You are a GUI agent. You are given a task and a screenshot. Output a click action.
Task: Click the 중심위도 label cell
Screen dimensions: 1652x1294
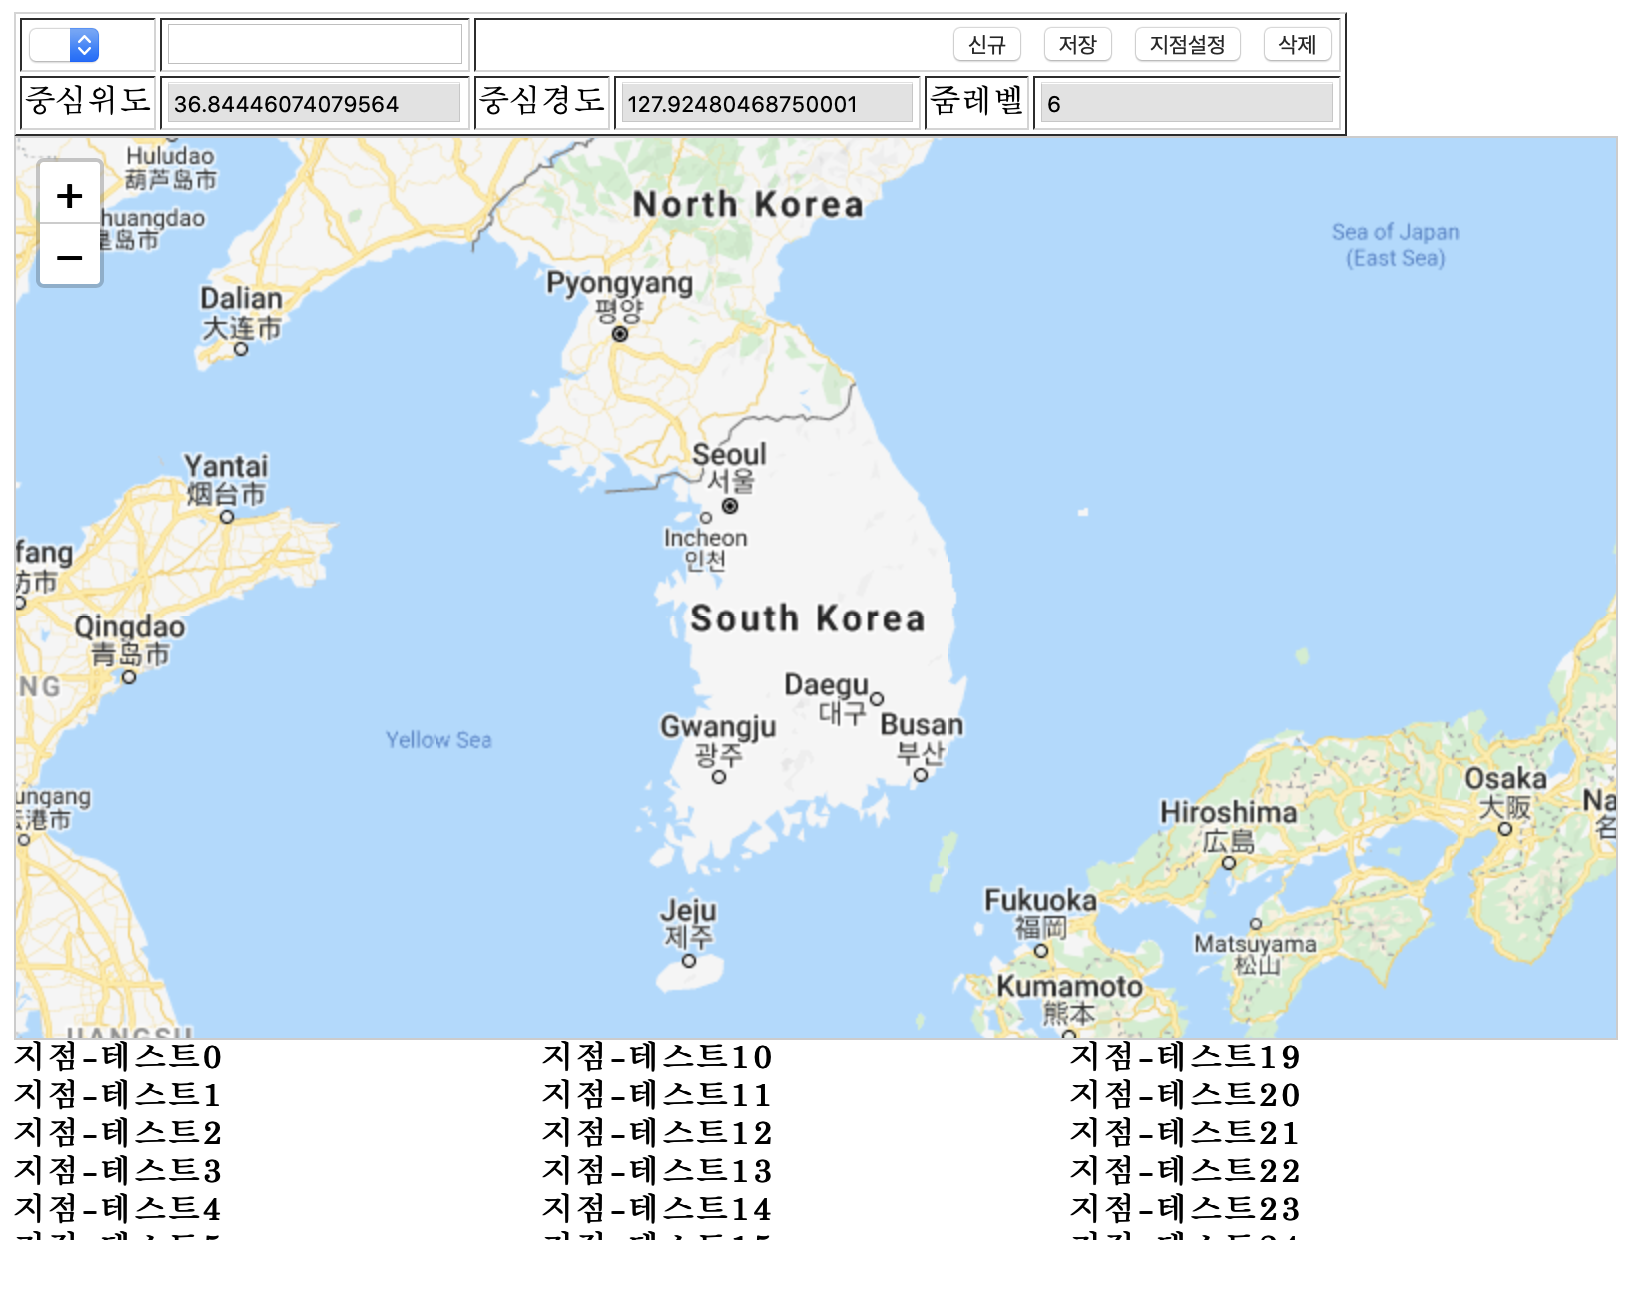[x=88, y=102]
